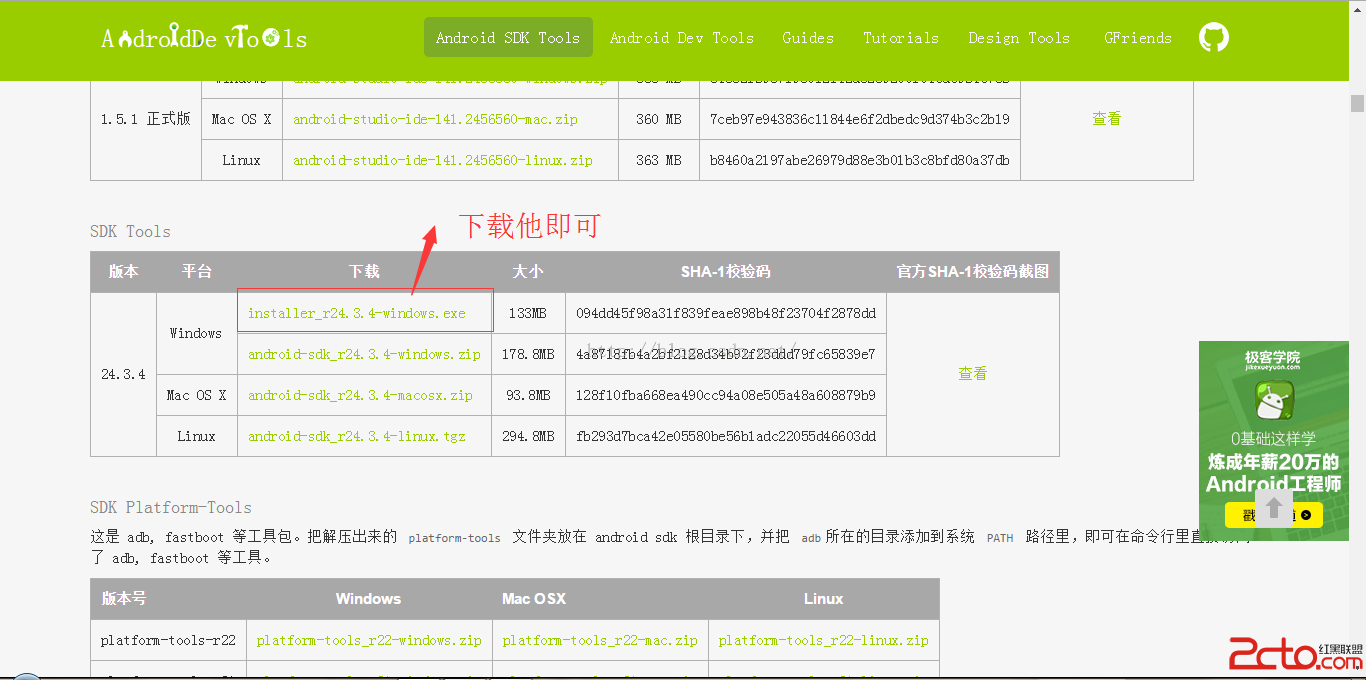Download platform-tools_r22-mac.zip
This screenshot has width=1366, height=680.
600,640
